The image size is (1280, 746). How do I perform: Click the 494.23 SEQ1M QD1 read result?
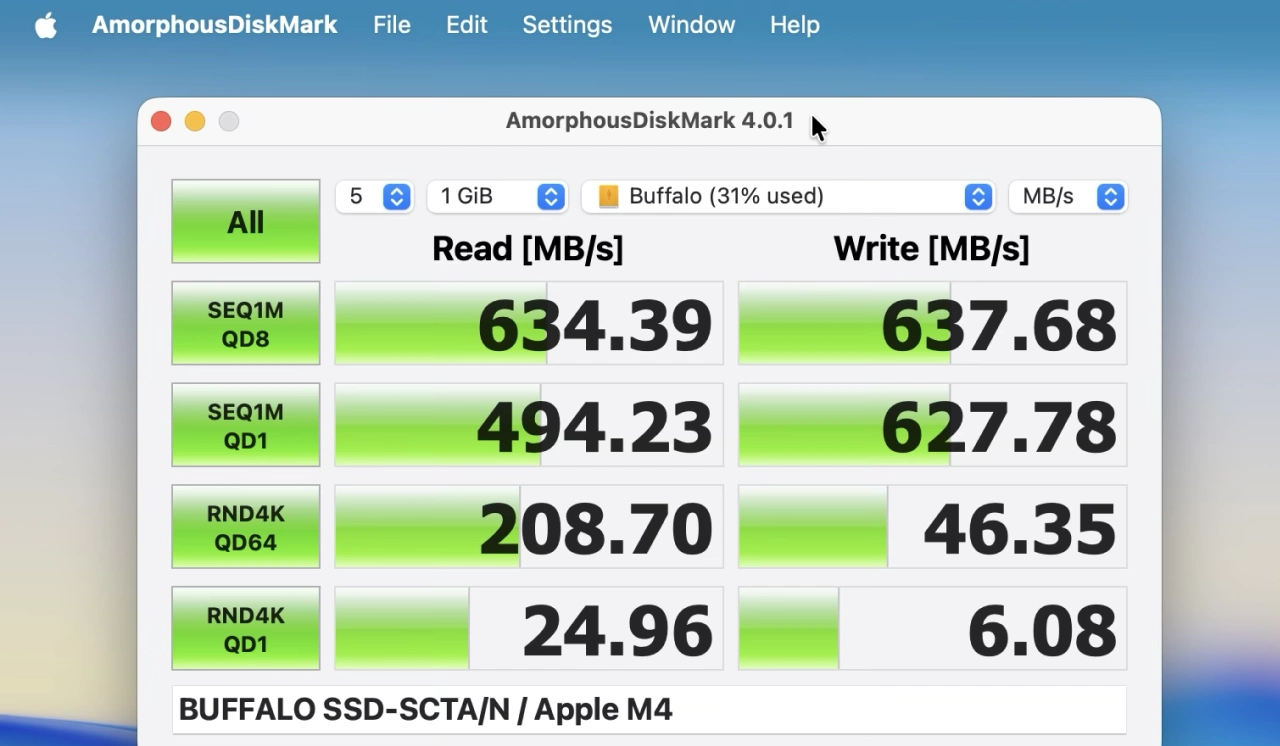pyautogui.click(x=529, y=425)
